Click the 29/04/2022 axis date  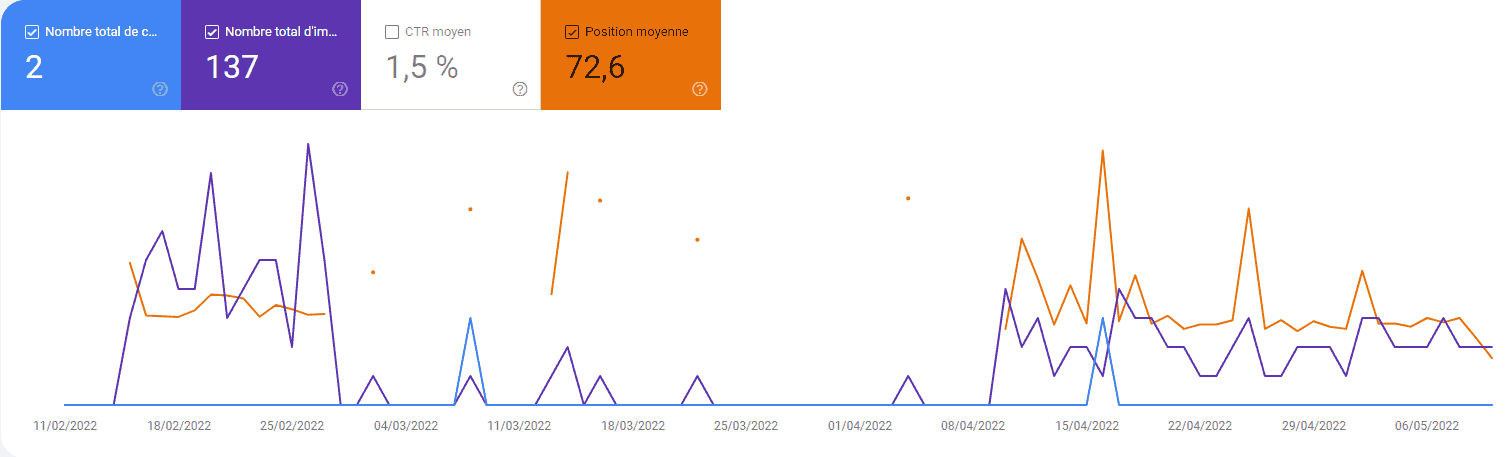(1314, 425)
